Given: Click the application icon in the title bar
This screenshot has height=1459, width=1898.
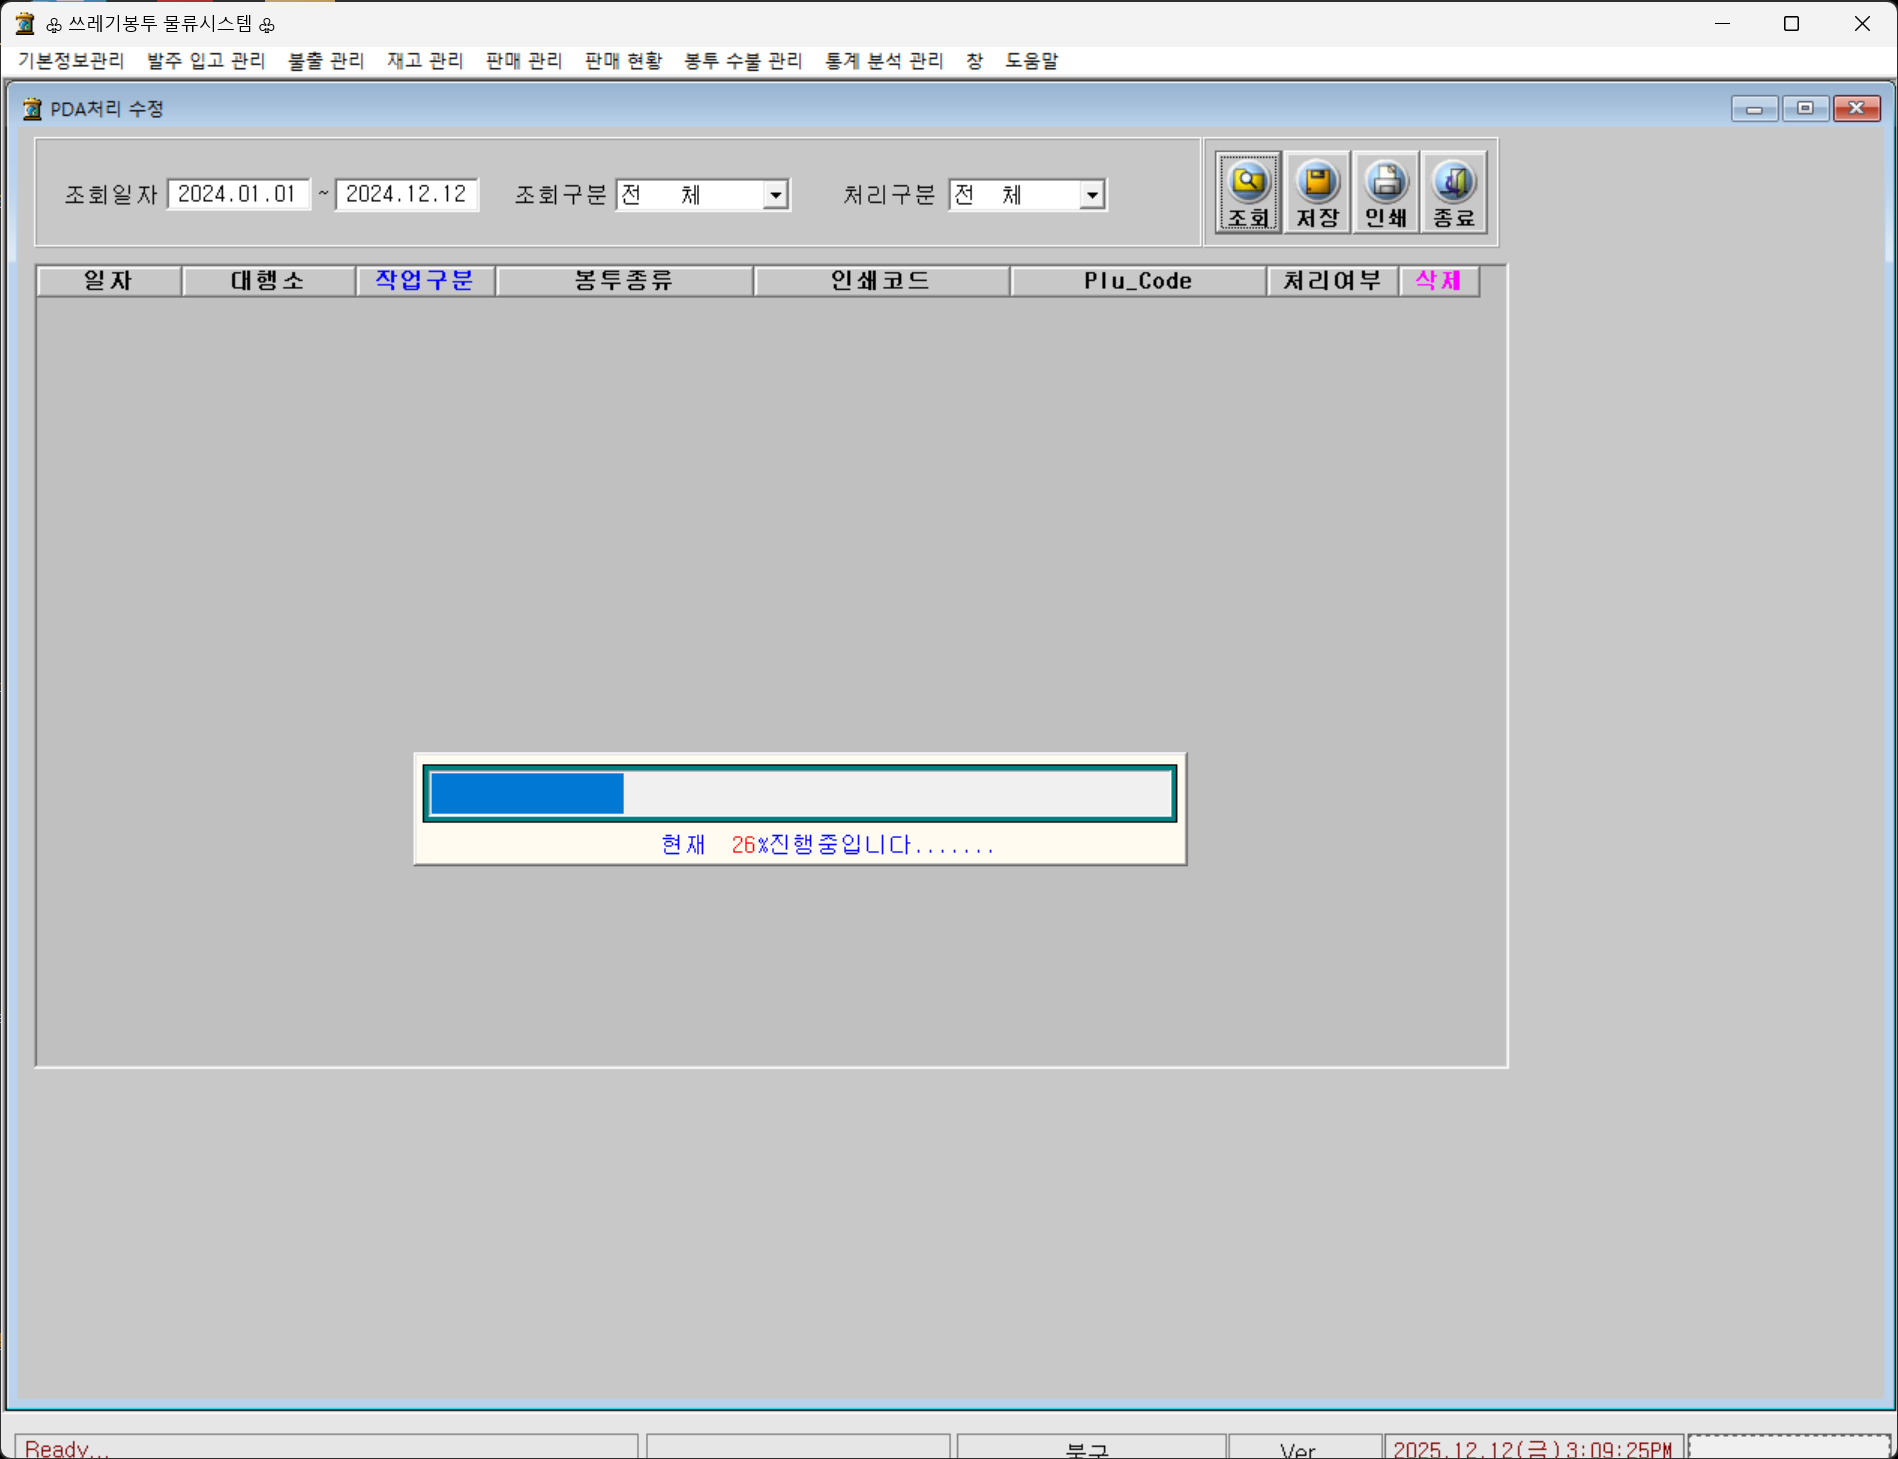Looking at the screenshot, I should [x=25, y=23].
